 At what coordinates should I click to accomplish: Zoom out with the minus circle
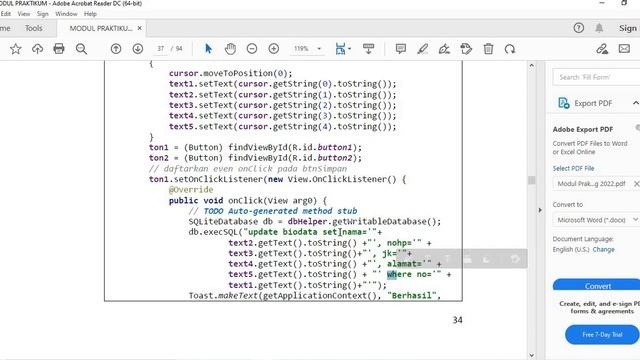252,49
